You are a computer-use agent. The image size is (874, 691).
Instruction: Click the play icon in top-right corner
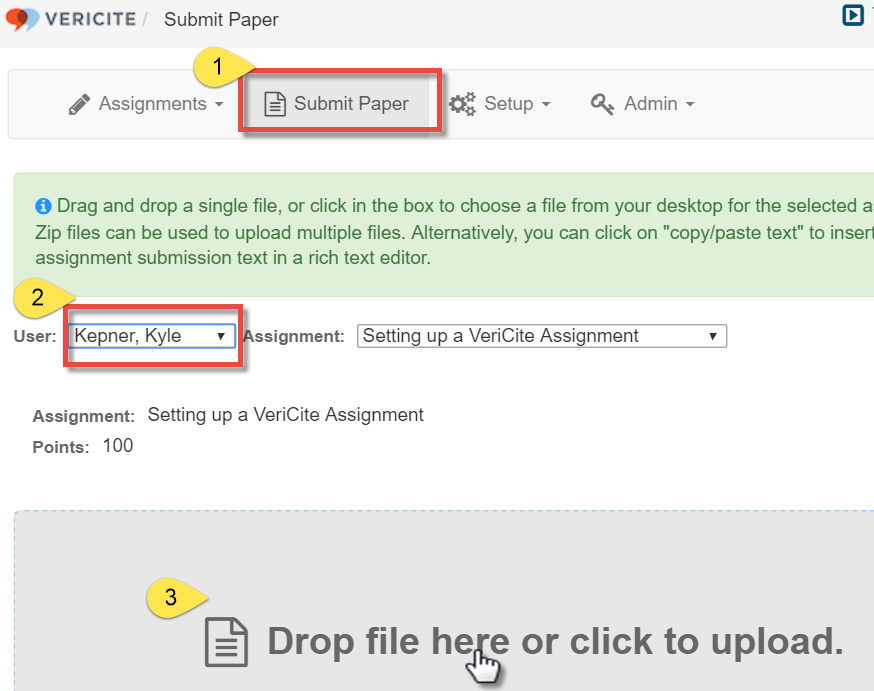pyautogui.click(x=853, y=15)
